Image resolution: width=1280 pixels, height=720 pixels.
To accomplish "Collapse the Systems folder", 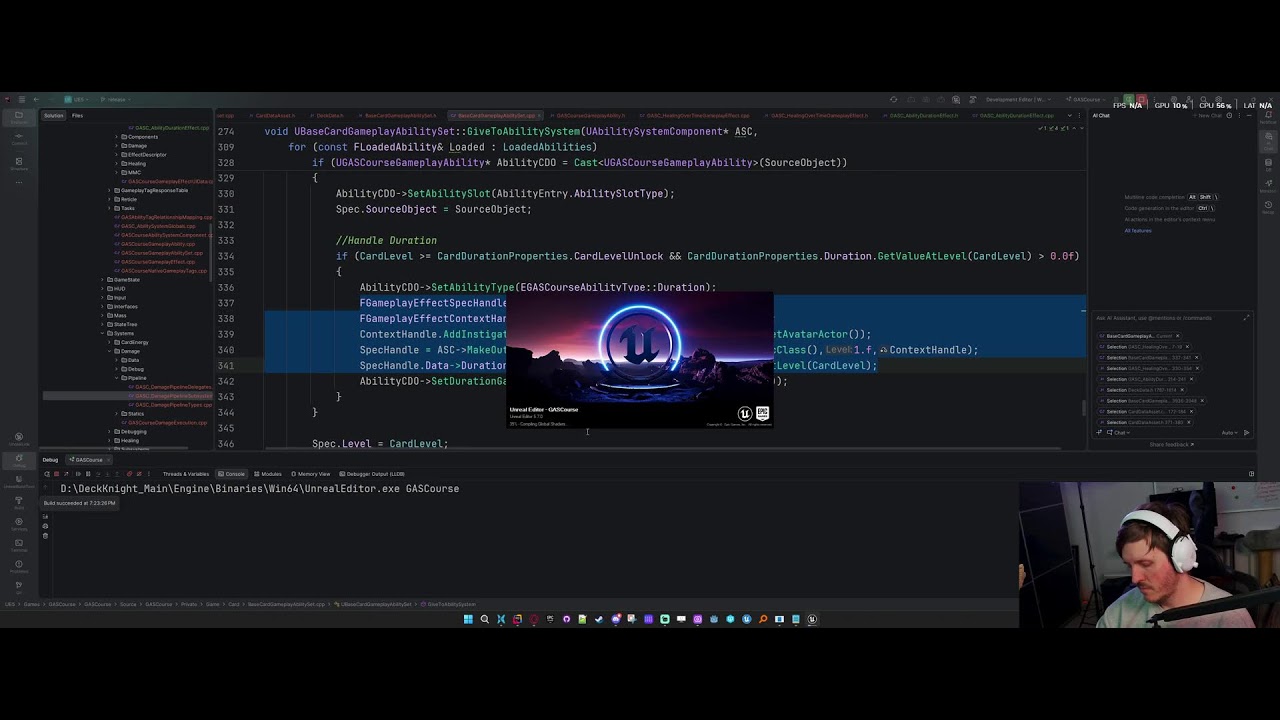I will click(102, 333).
